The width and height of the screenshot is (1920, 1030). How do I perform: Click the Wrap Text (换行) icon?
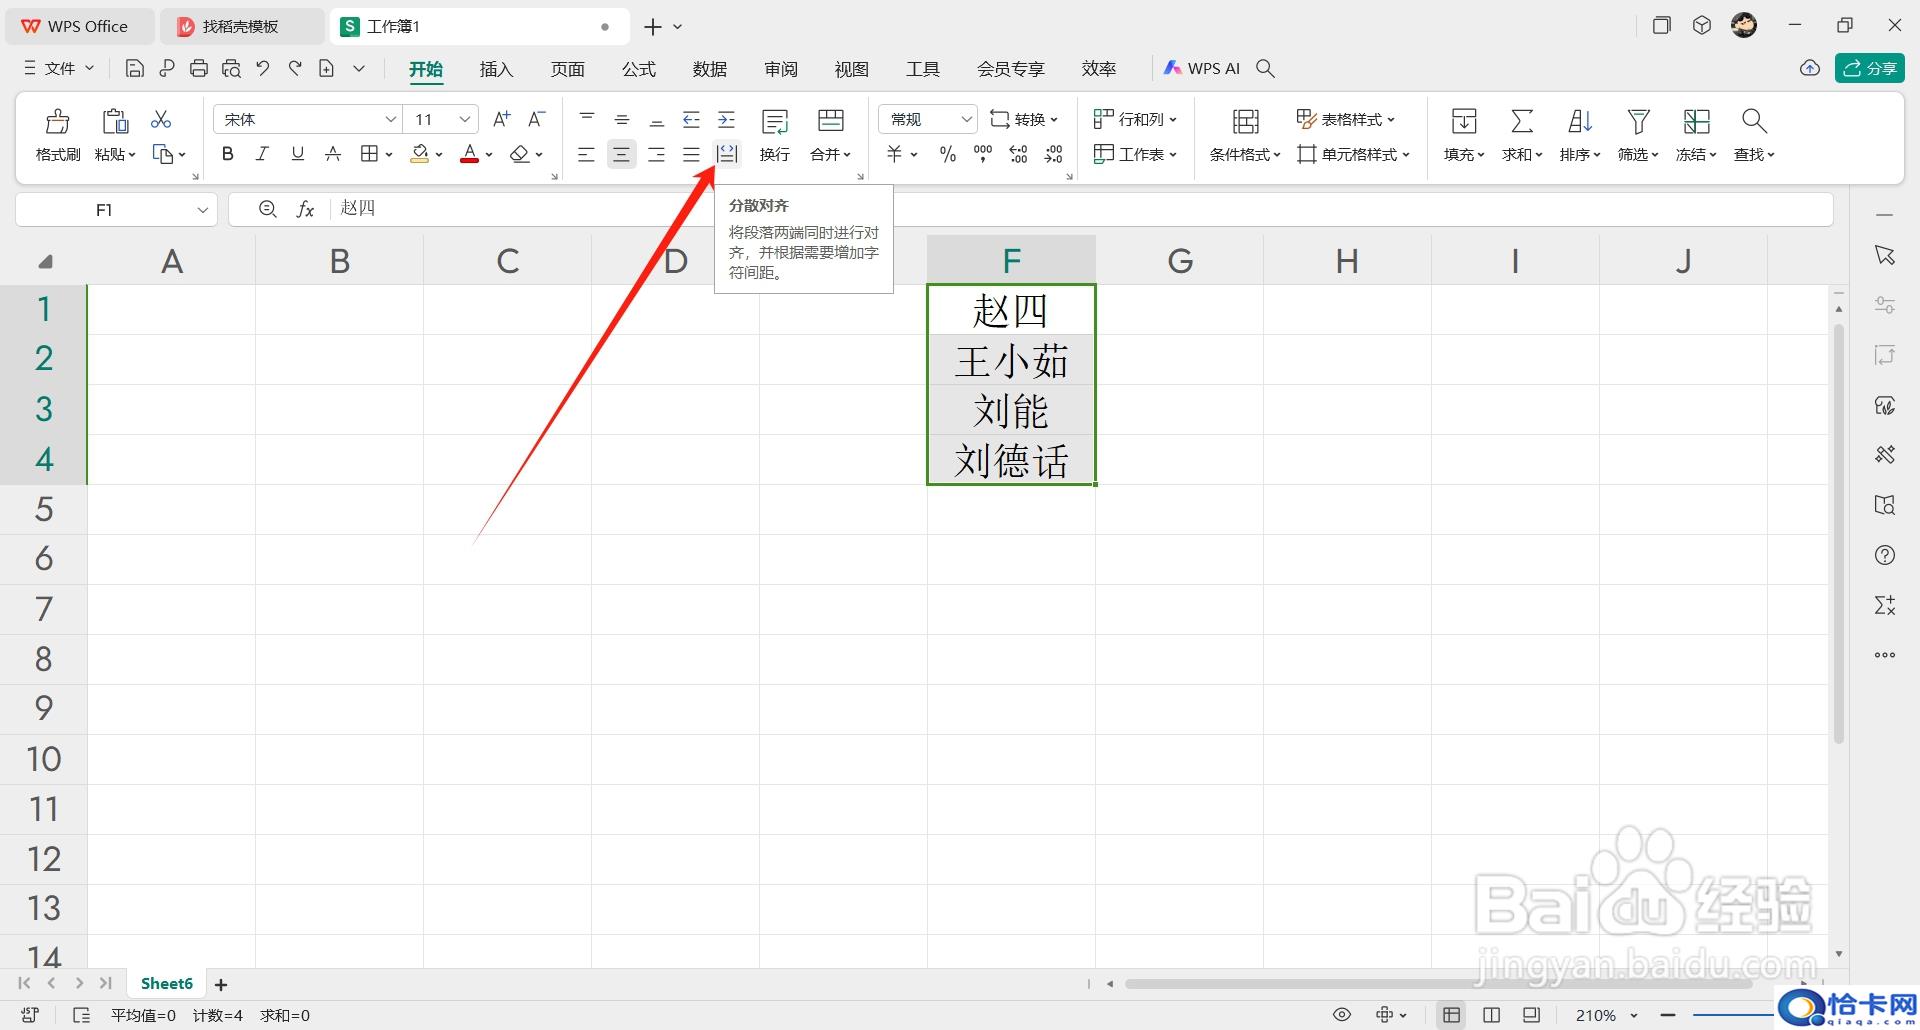pyautogui.click(x=775, y=122)
